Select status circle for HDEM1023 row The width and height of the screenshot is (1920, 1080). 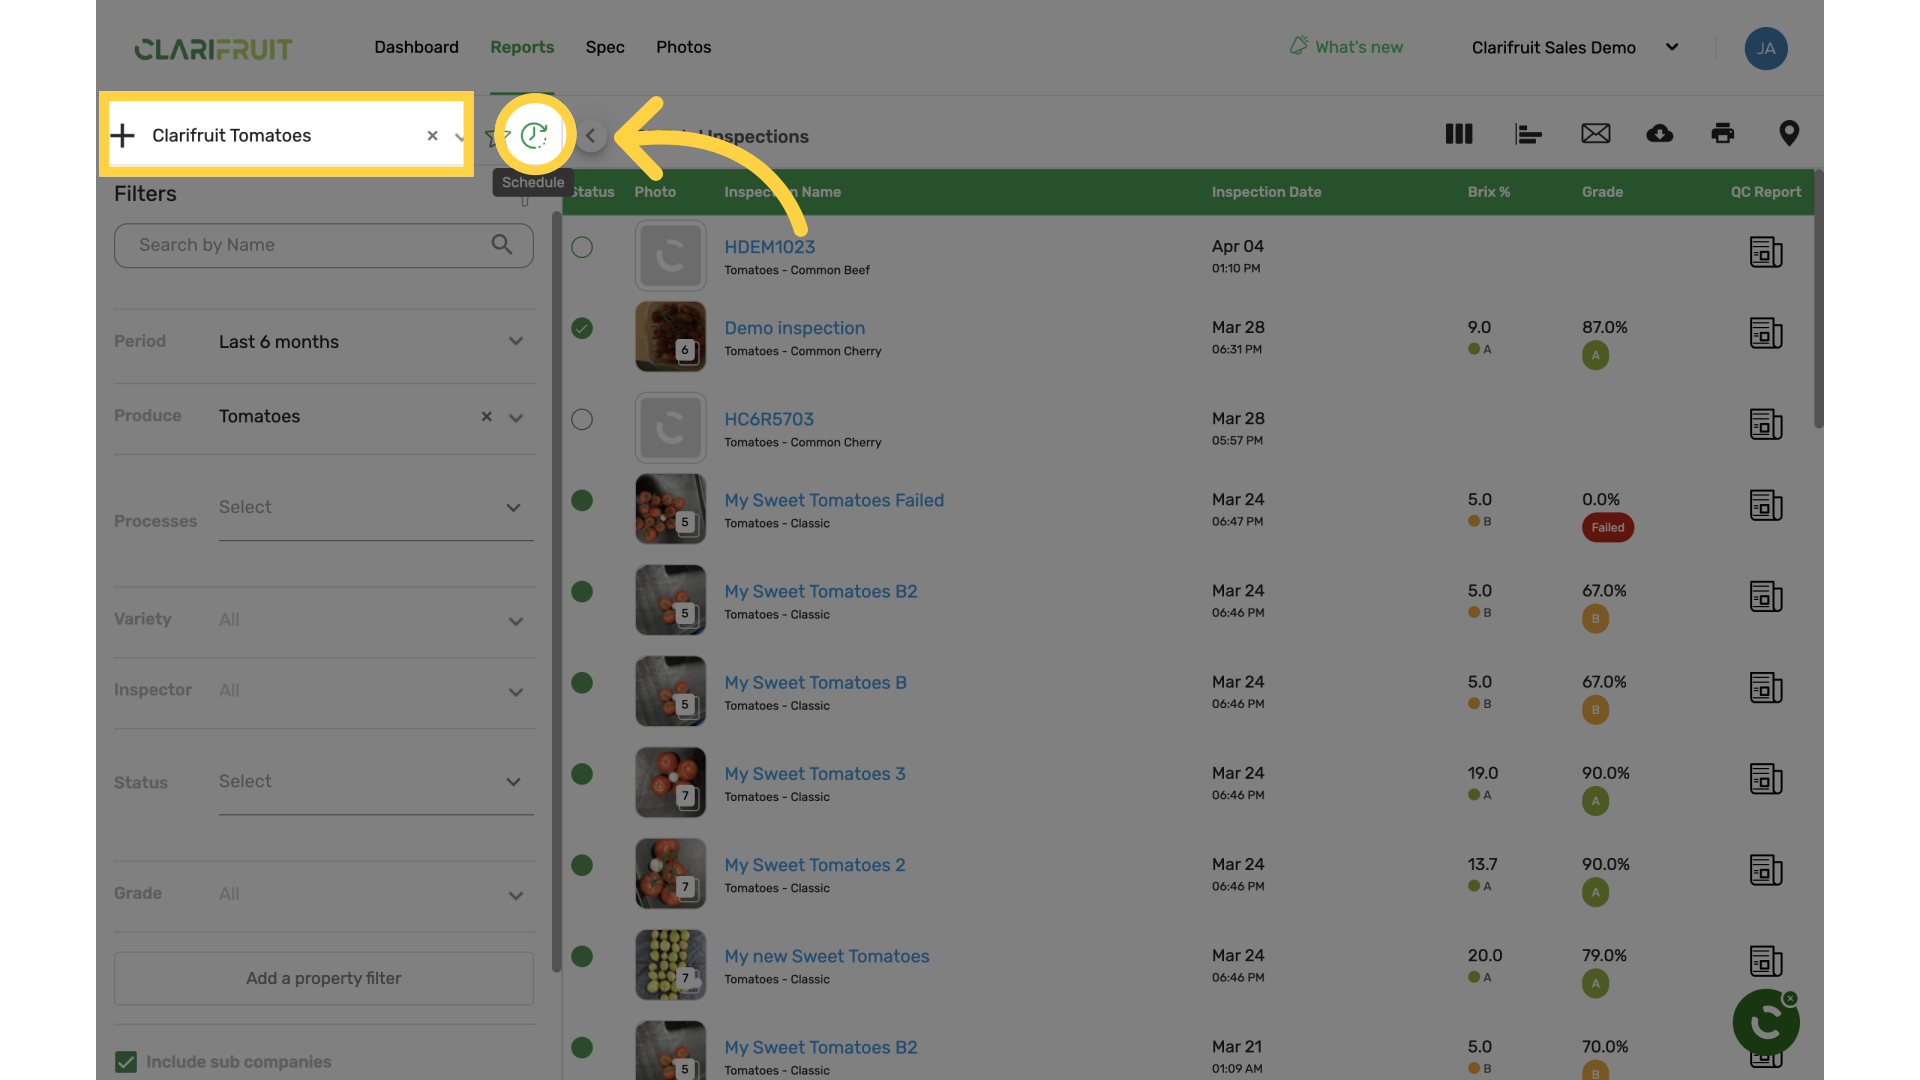pos(582,247)
